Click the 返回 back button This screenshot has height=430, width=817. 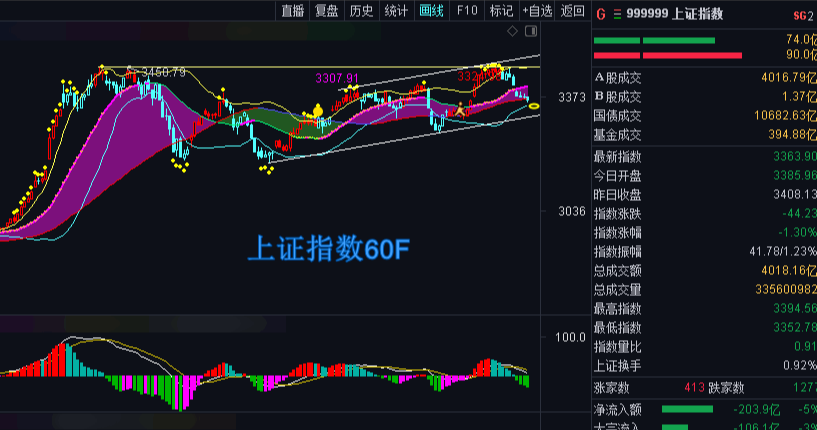point(572,11)
